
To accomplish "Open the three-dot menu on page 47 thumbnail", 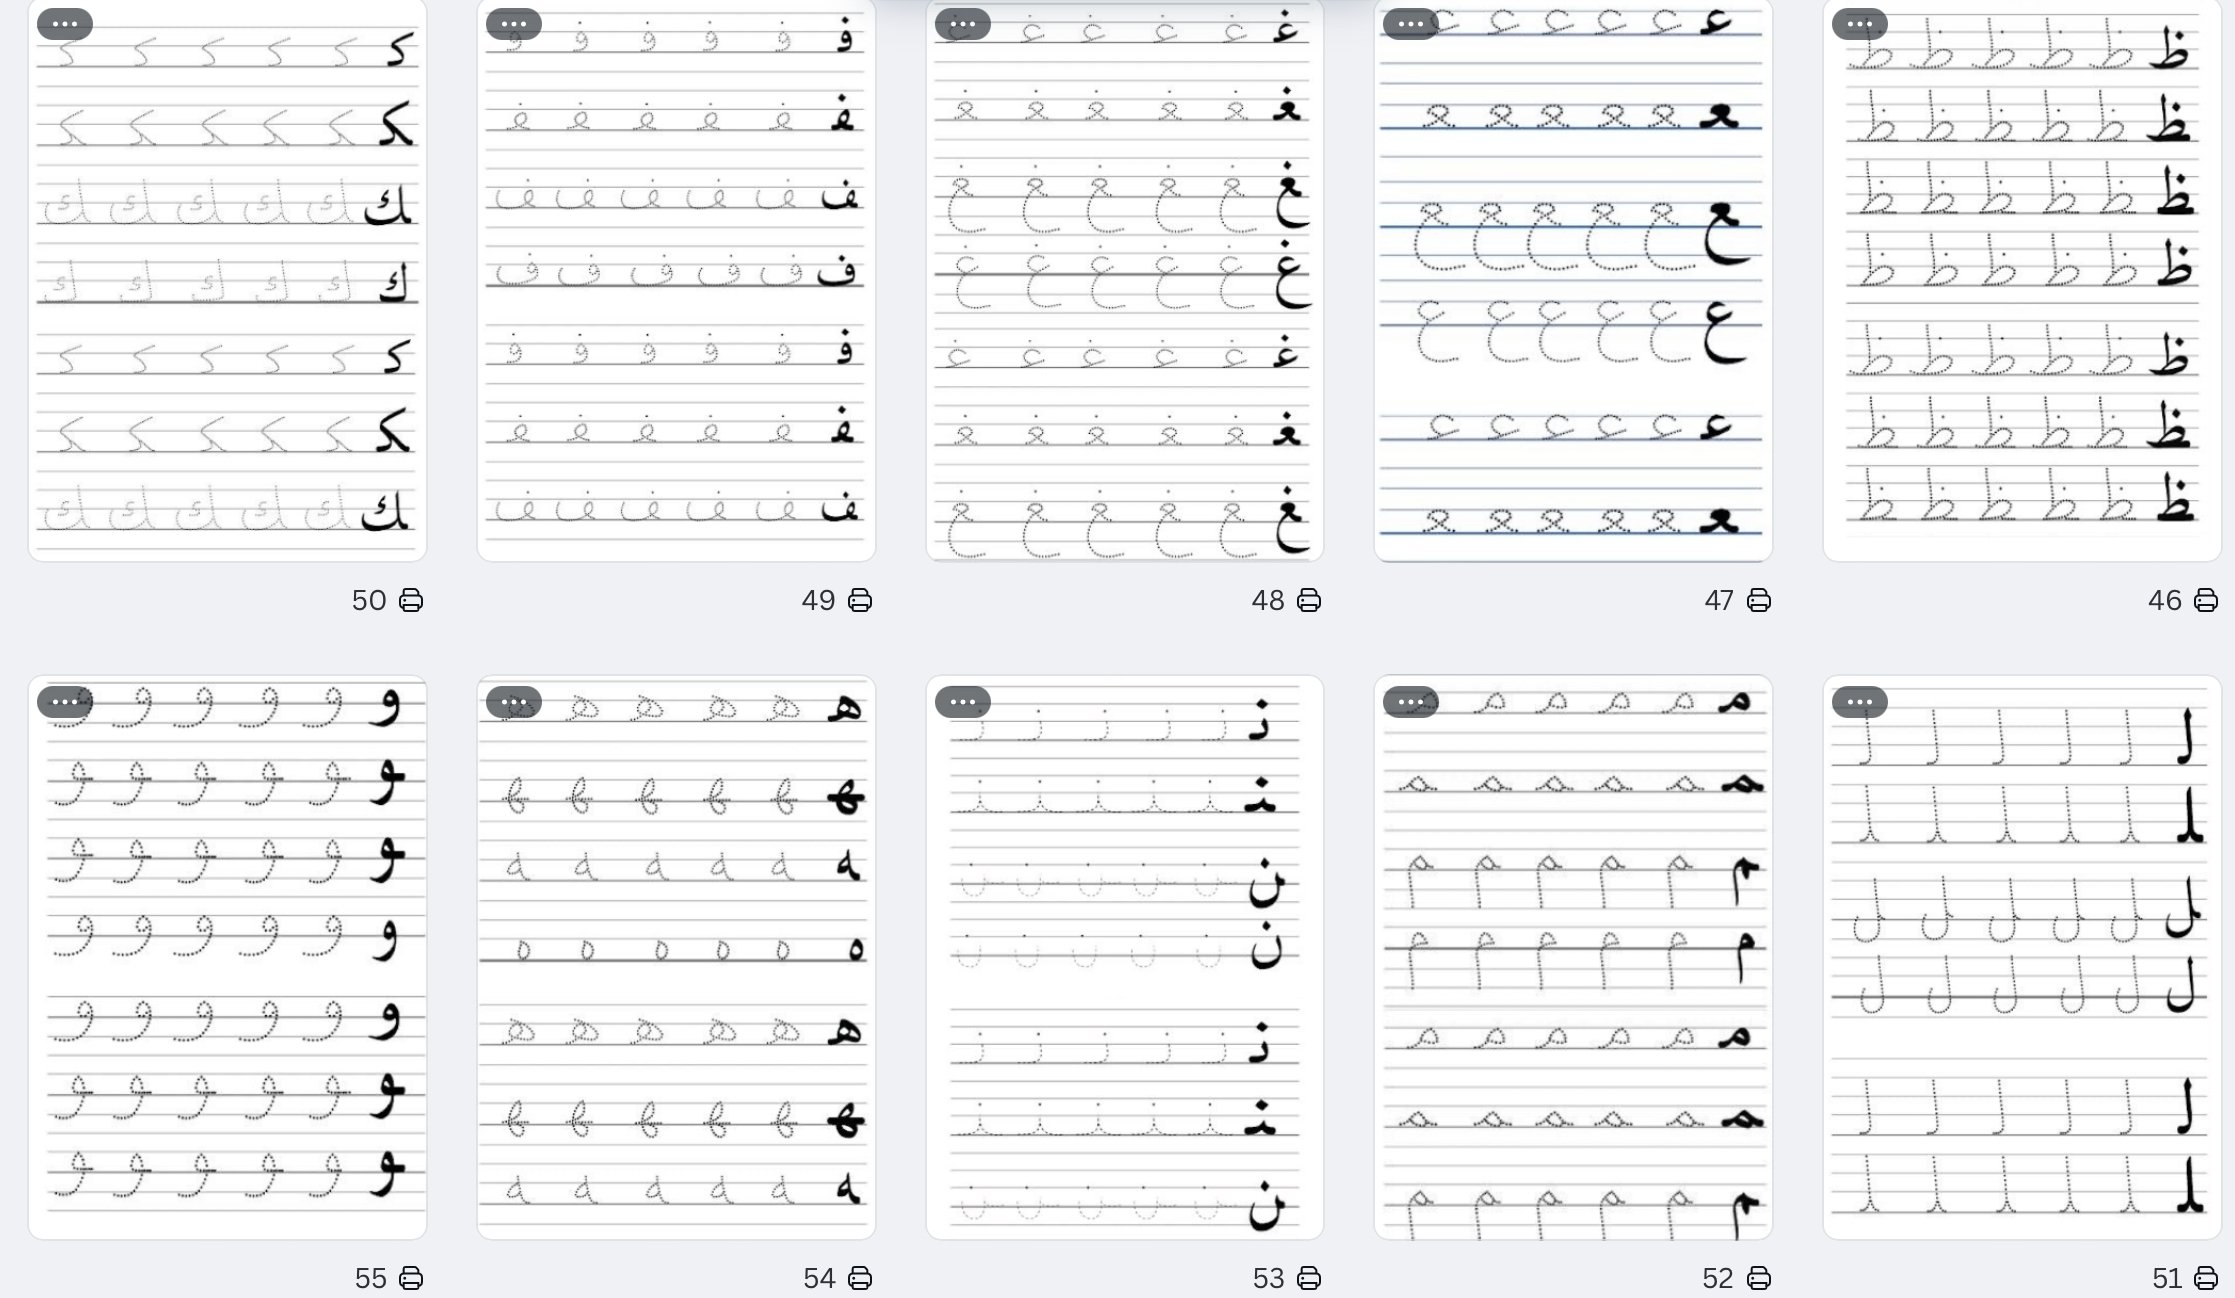I will coord(1411,23).
